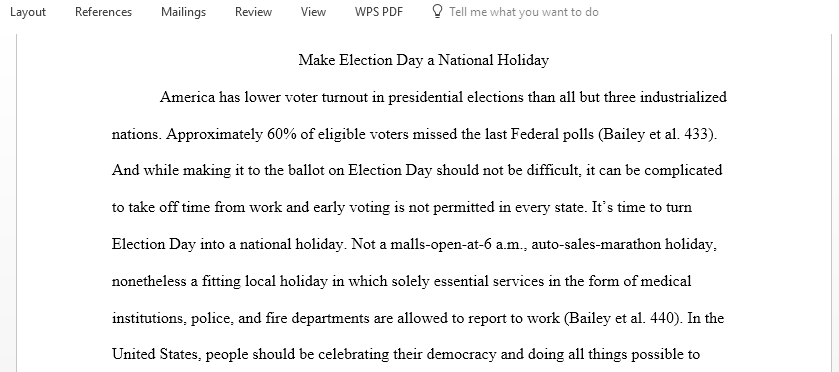Image resolution: width=839 pixels, height=372 pixels.
Task: Place cursor in the title 'Make Election Day a National Holiday'
Action: (x=423, y=60)
